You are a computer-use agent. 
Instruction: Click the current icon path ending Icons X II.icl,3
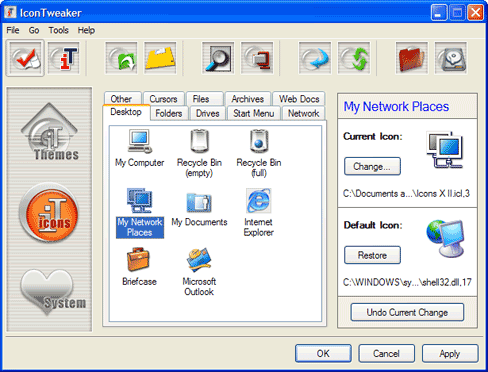pyautogui.click(x=406, y=193)
